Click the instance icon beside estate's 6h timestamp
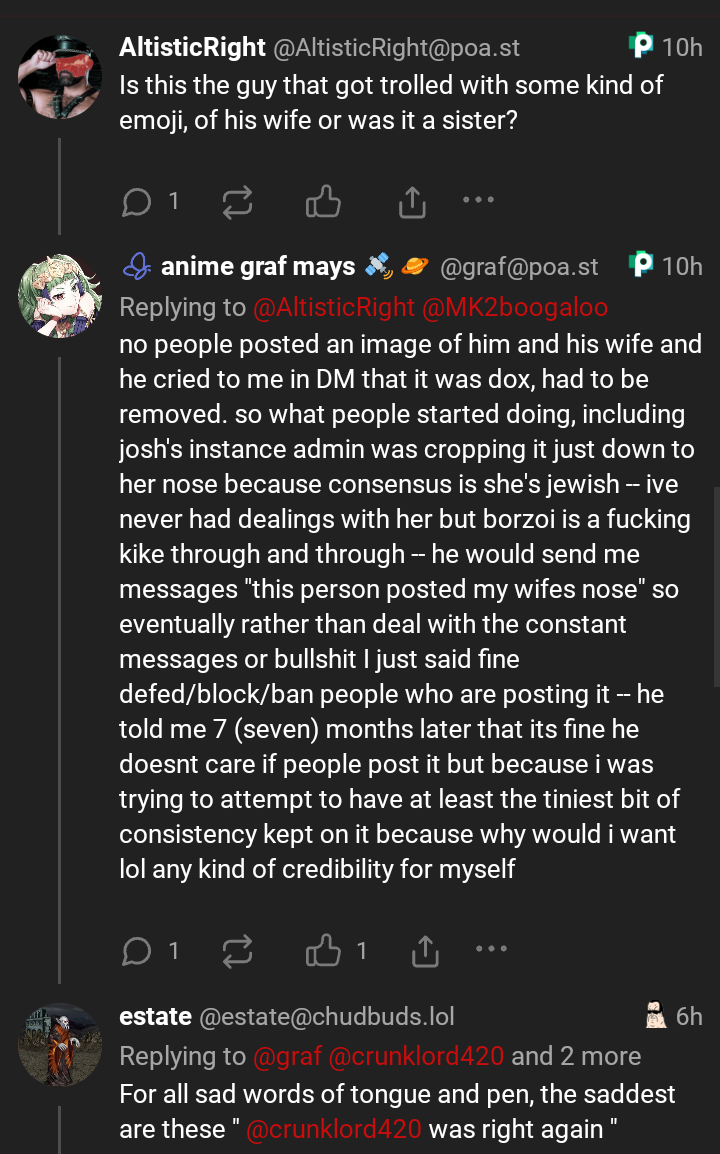 656,1017
